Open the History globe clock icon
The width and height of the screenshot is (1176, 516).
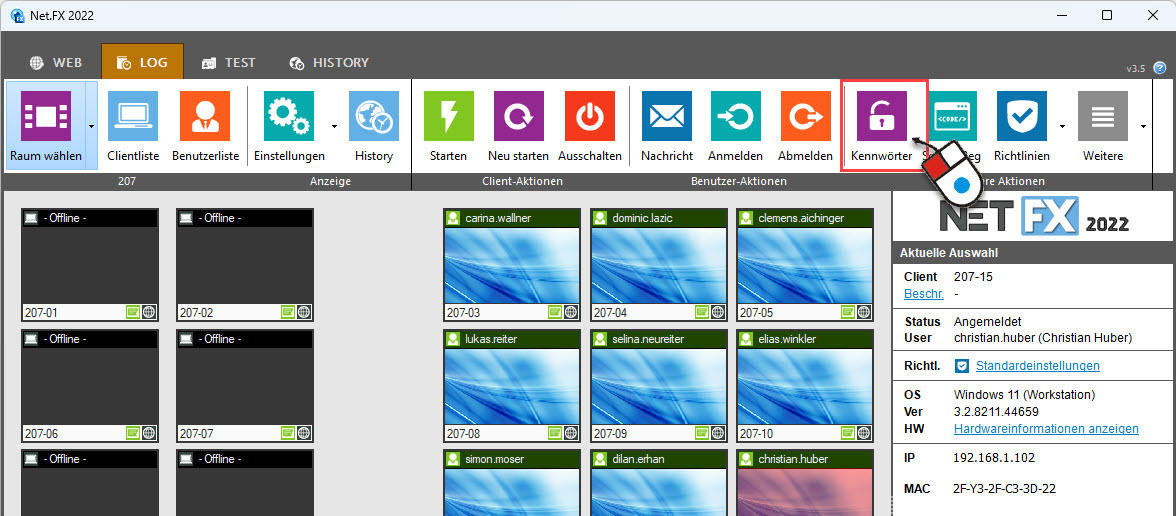(x=374, y=116)
